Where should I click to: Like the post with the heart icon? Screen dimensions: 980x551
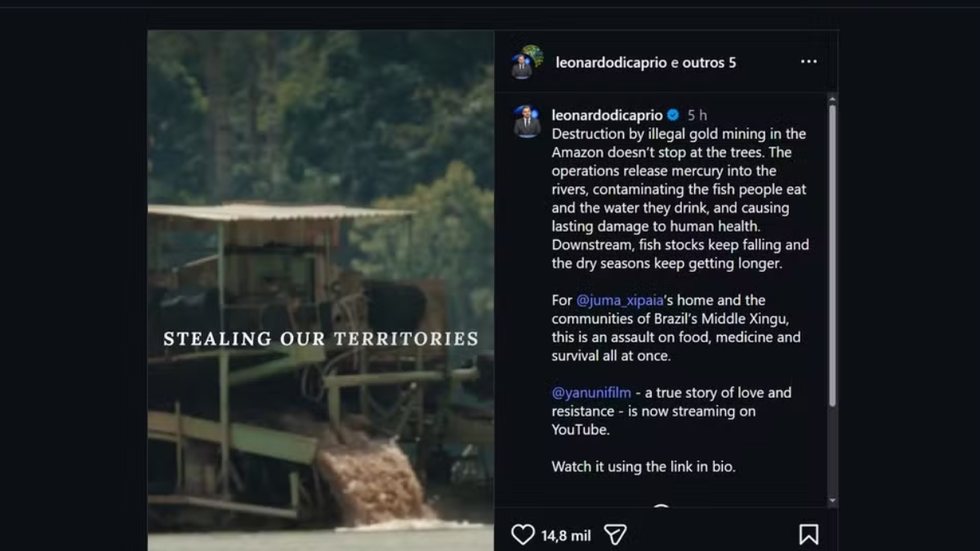coord(522,535)
